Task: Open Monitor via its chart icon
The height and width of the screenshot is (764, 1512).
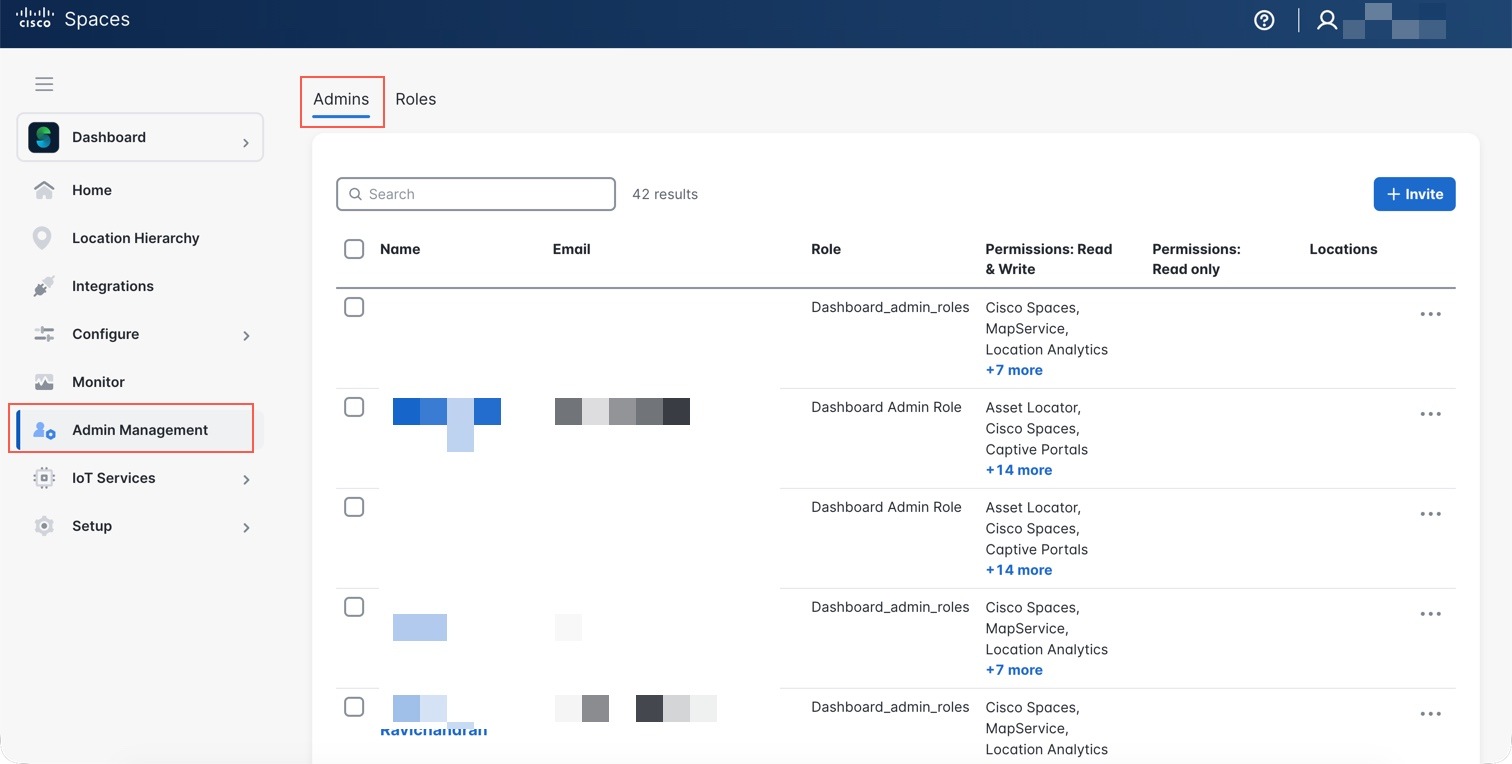Action: point(44,382)
